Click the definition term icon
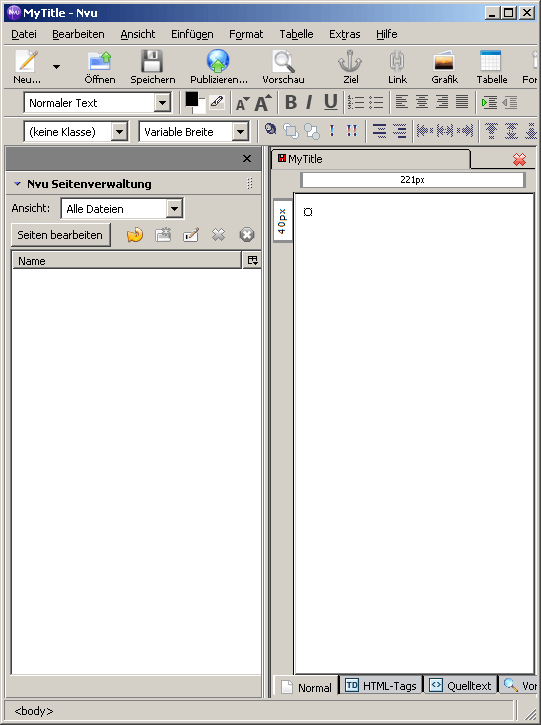Screen dimensions: 541x725 (x=379, y=131)
